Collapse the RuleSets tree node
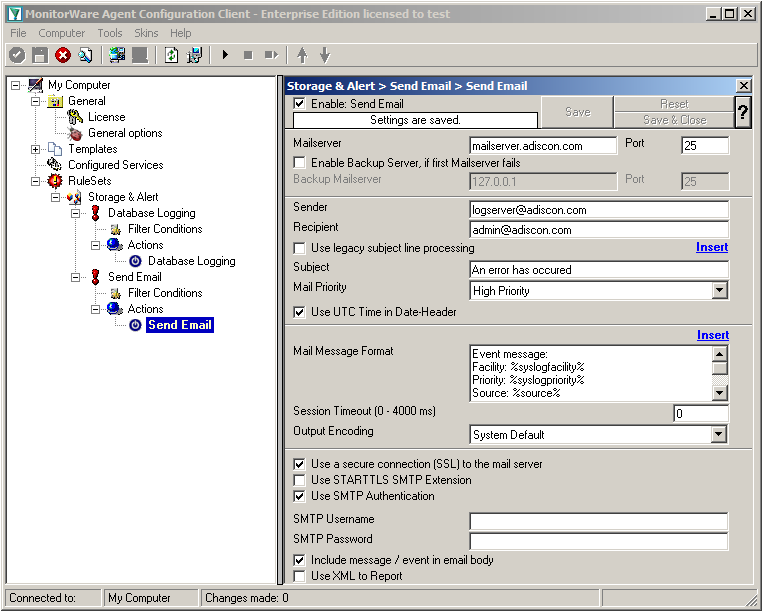763x612 pixels. tap(36, 181)
